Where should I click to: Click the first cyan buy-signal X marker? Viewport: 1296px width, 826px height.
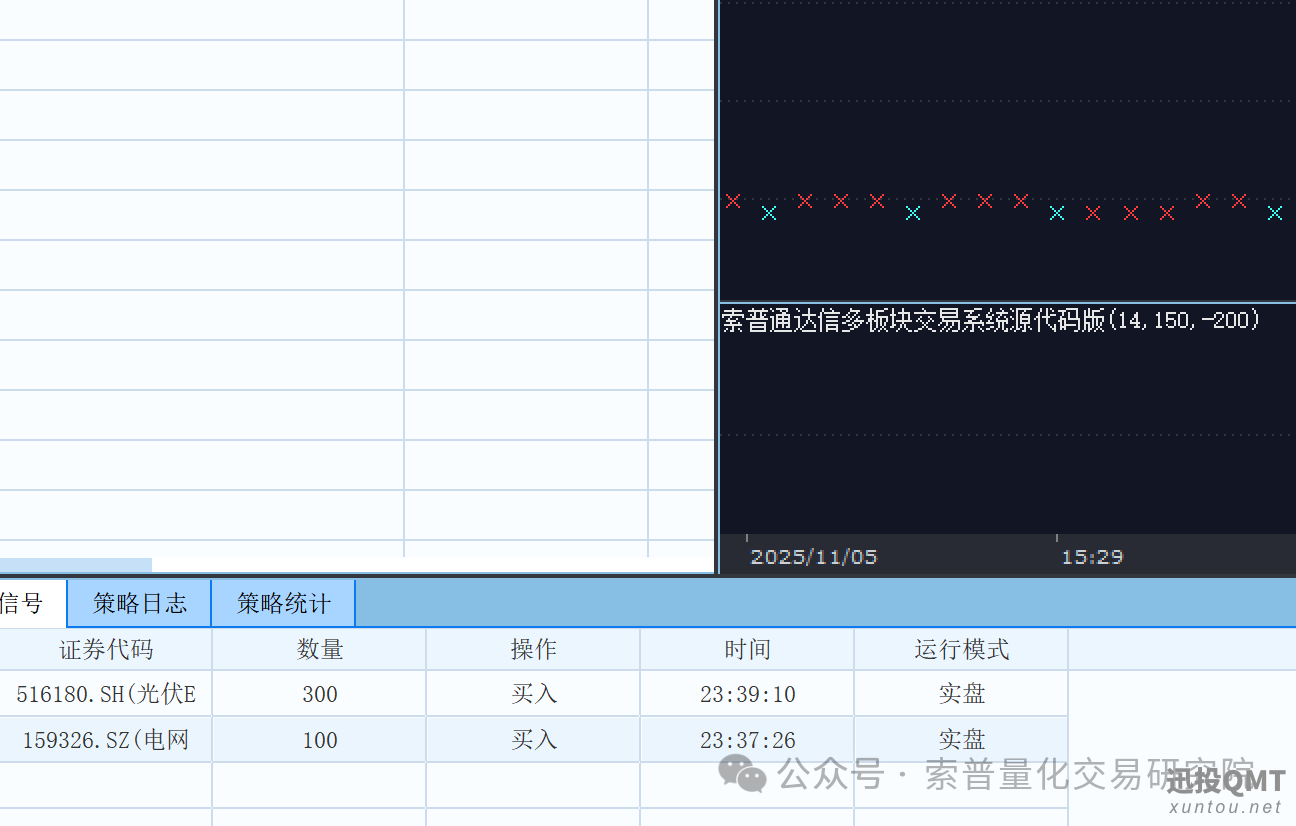point(768,212)
